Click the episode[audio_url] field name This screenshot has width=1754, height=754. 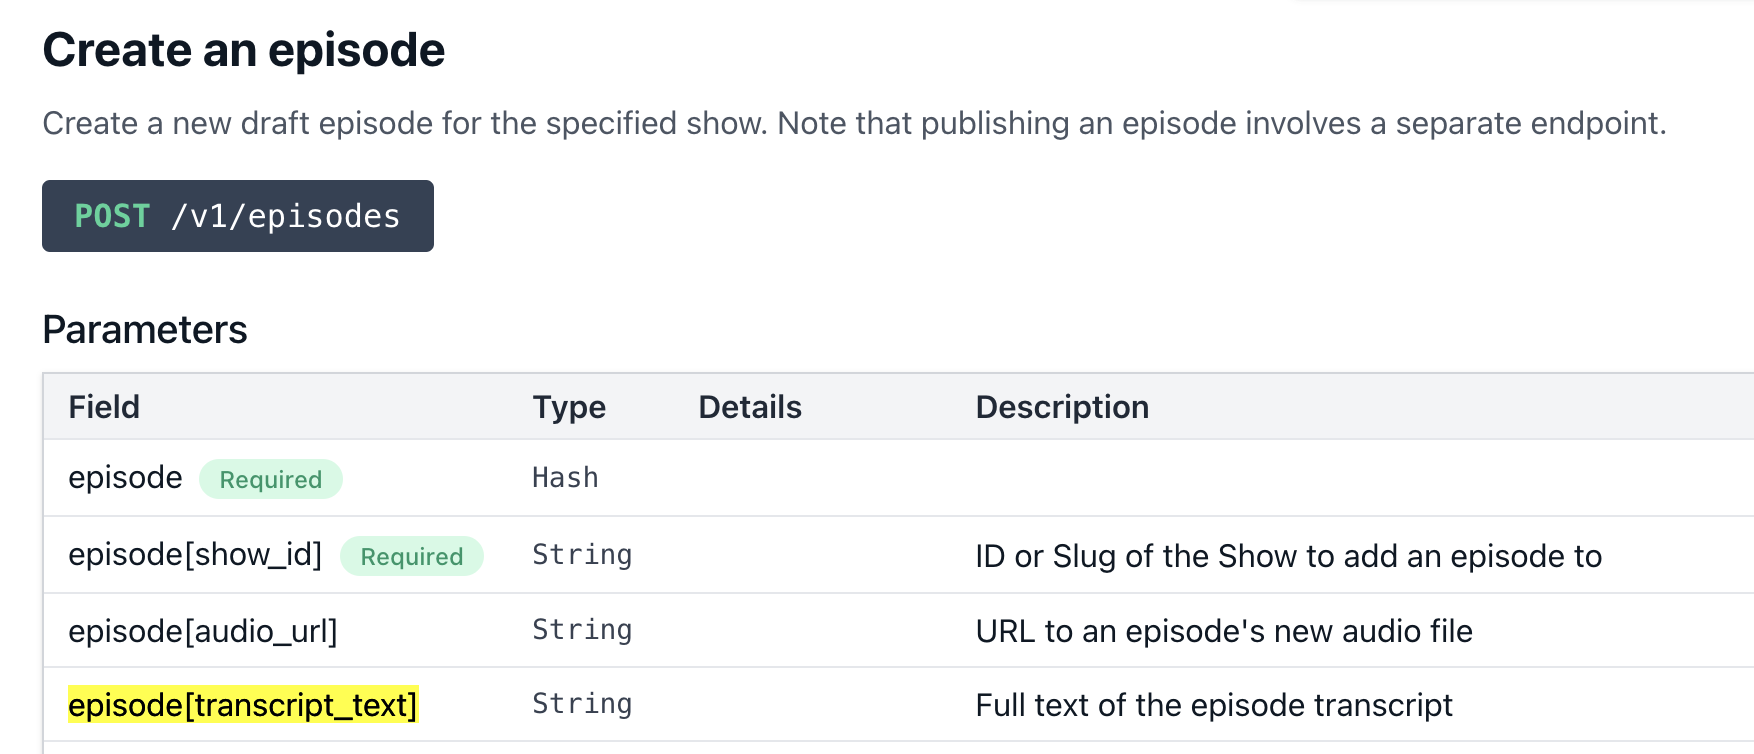point(202,631)
